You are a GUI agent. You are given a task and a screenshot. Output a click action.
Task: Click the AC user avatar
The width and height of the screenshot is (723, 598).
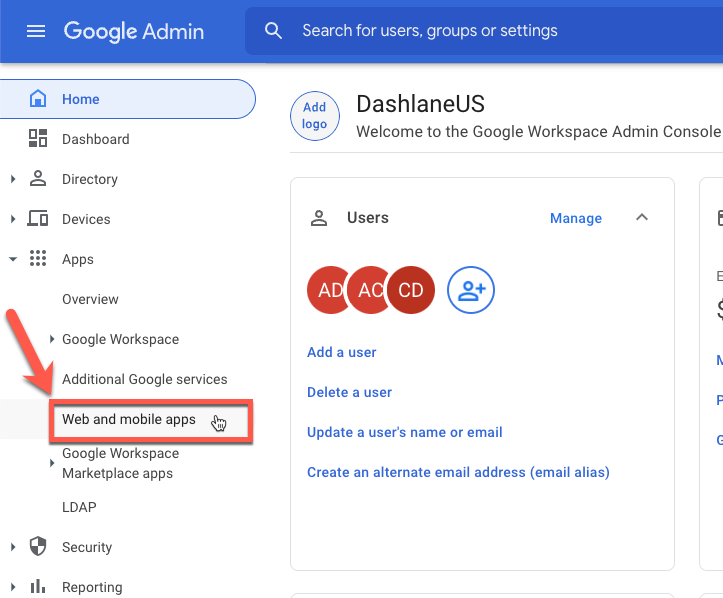coord(367,290)
